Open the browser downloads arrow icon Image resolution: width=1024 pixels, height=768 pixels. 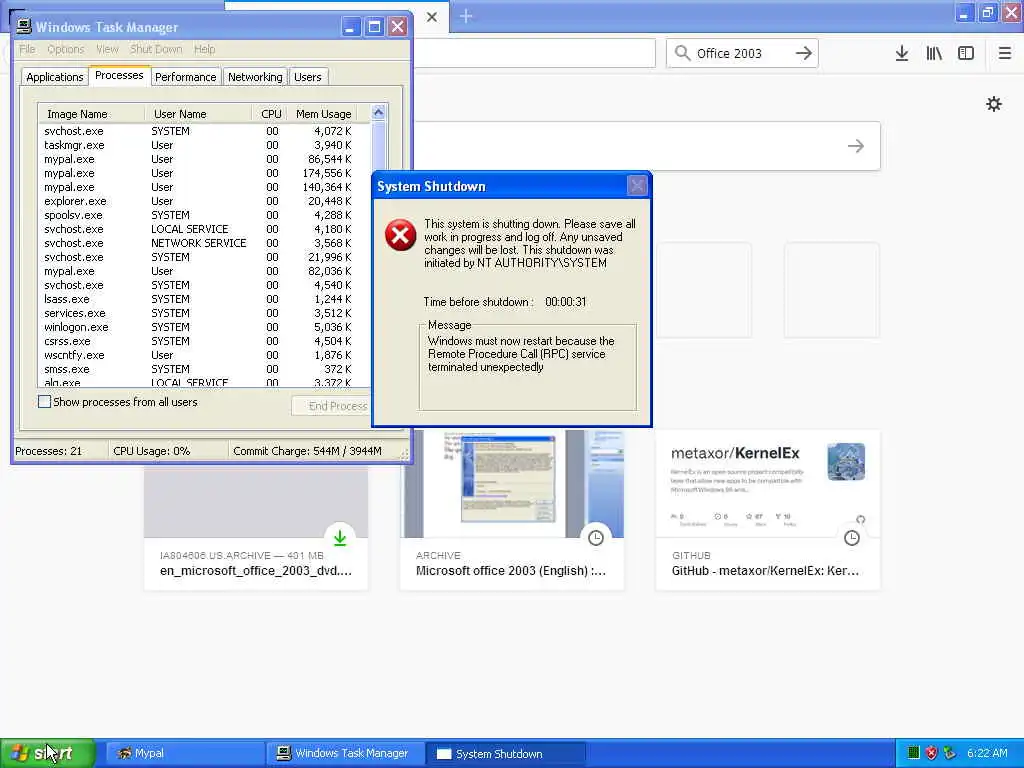pyautogui.click(x=901, y=54)
